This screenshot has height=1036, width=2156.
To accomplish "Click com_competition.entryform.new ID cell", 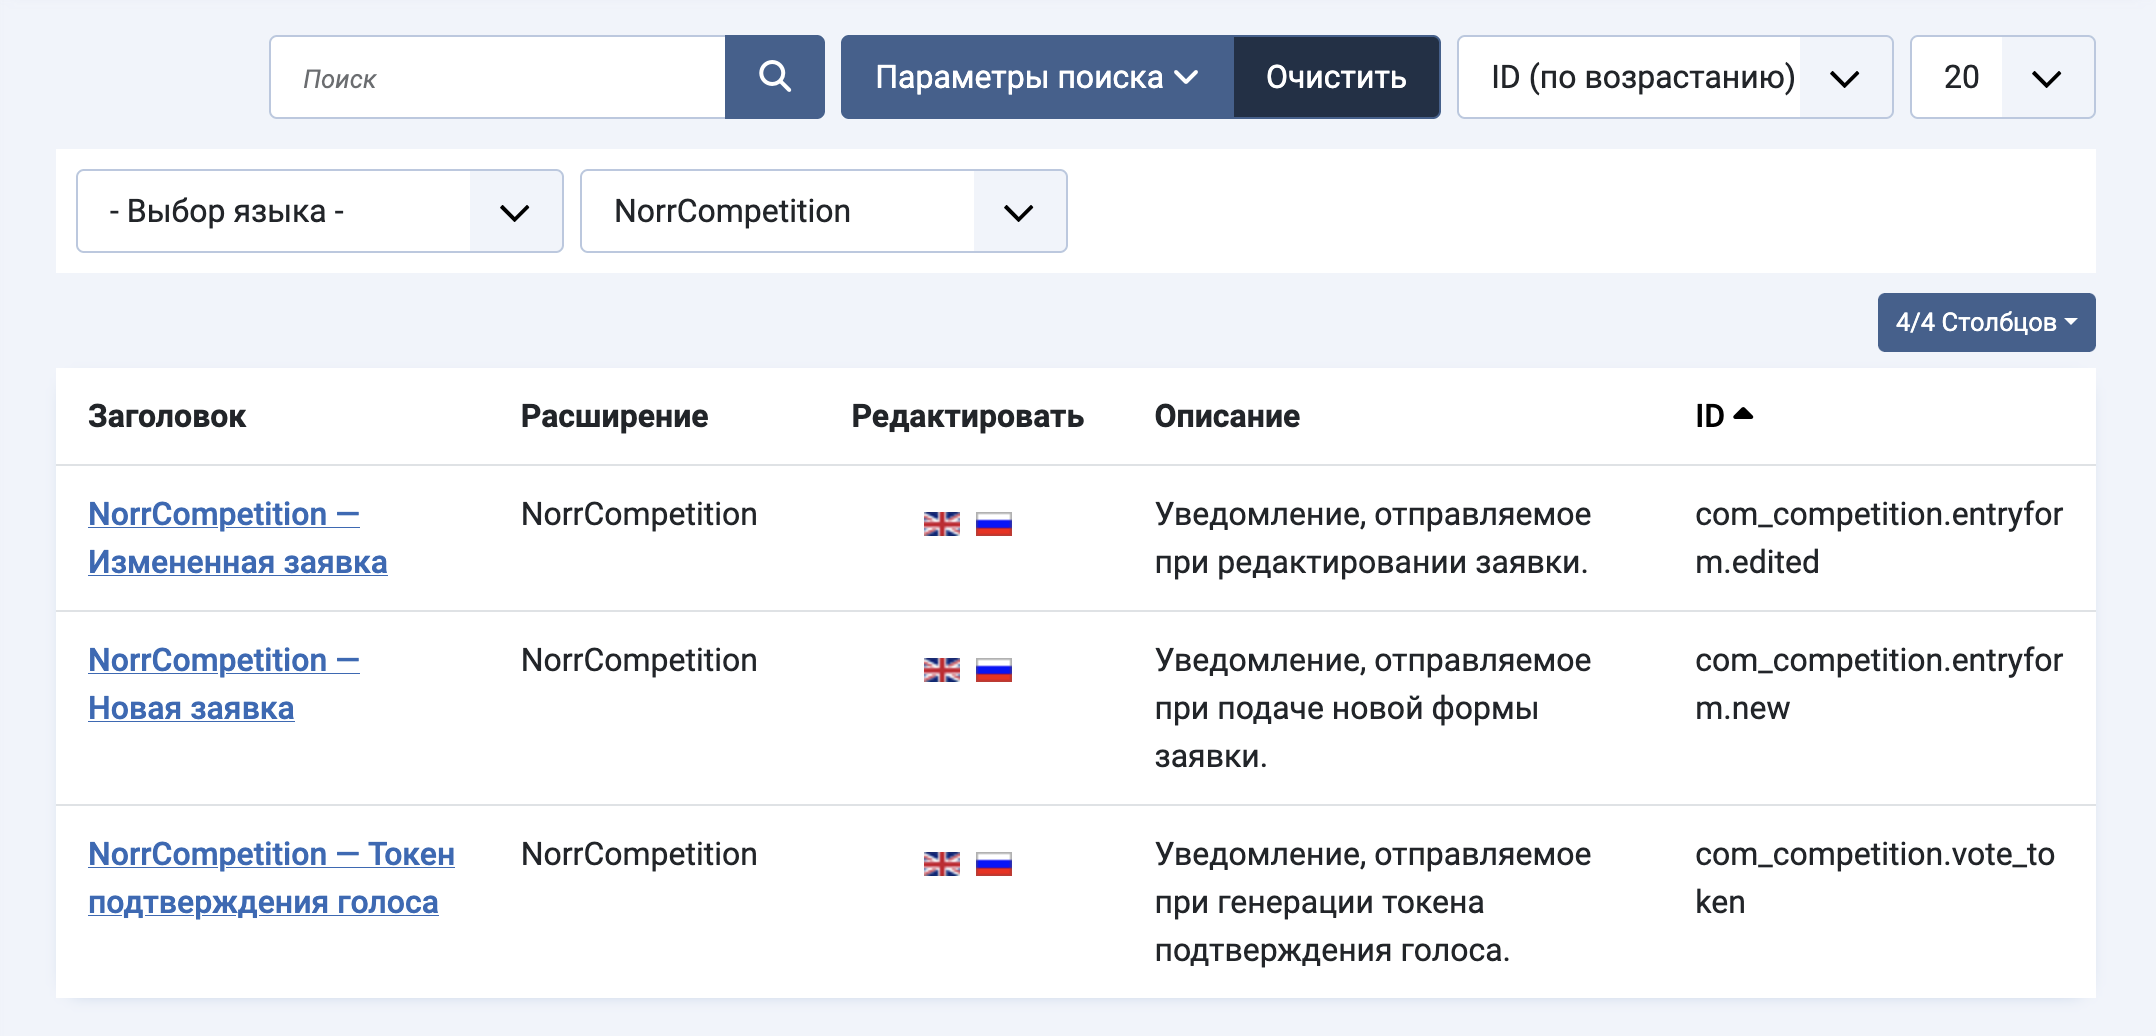I will tap(1879, 684).
